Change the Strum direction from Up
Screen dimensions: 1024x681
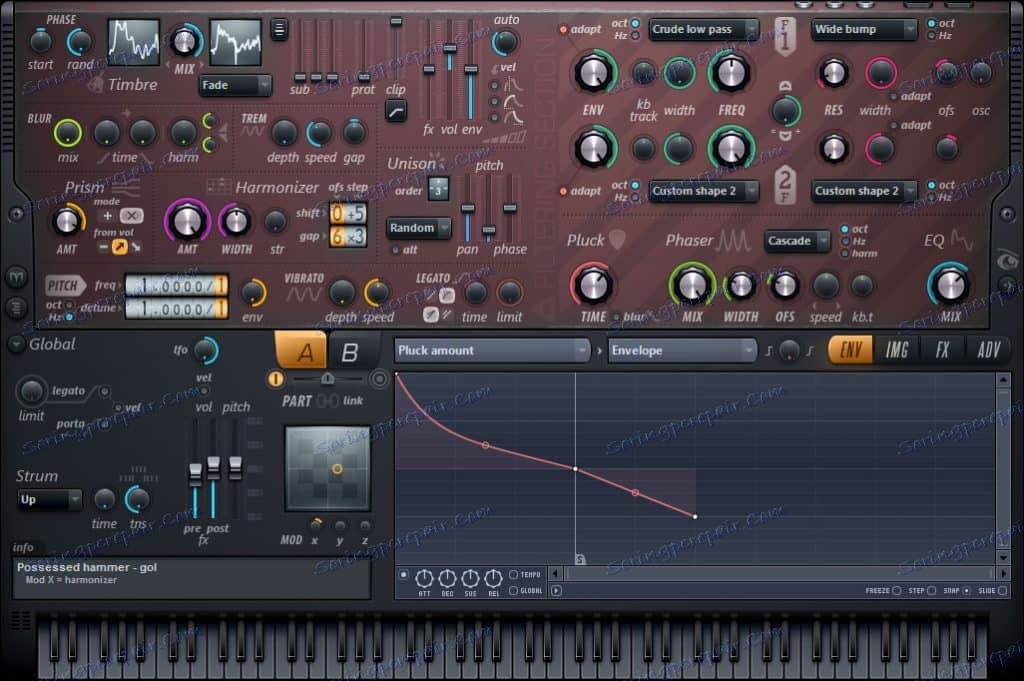[x=48, y=500]
